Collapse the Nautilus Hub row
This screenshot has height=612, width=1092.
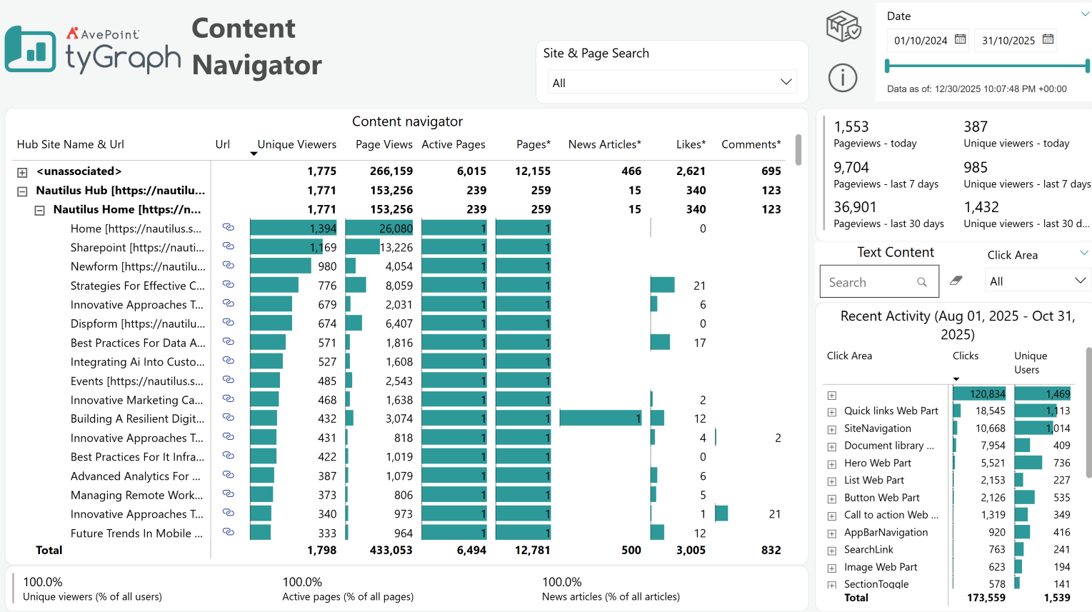click(22, 191)
